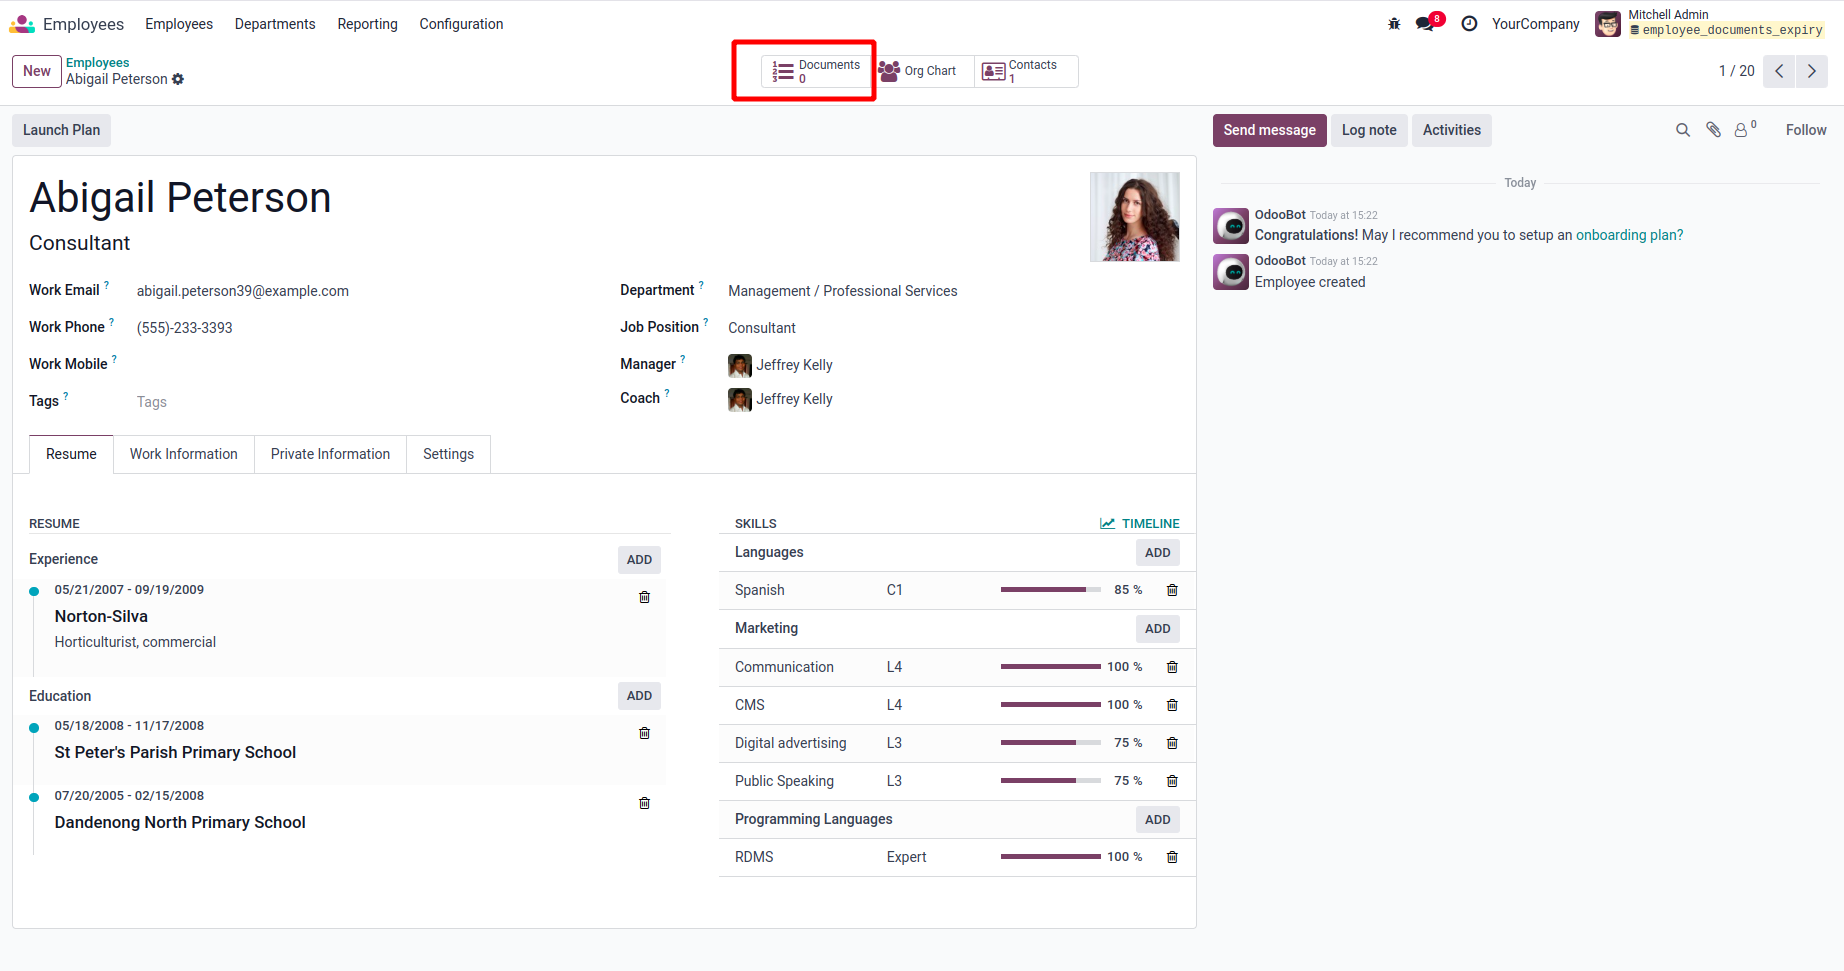
Task: Open the Skills Timeline view
Action: (1140, 524)
